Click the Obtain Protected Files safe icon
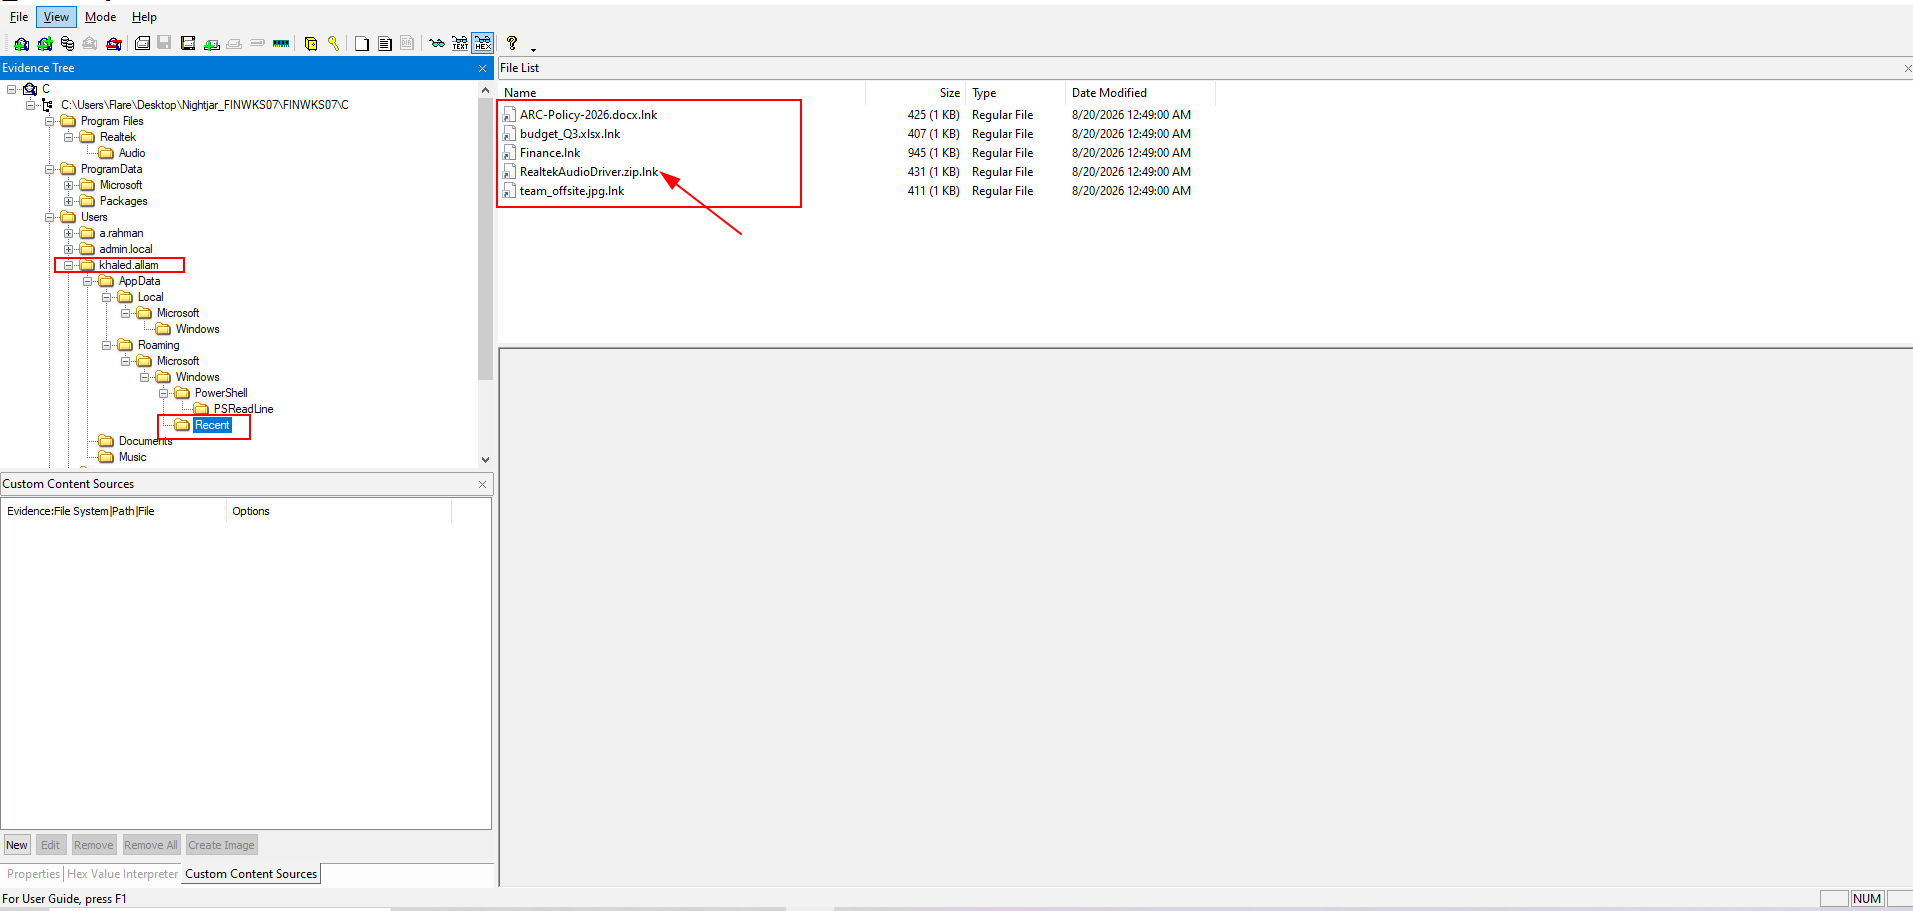The width and height of the screenshot is (1913, 911). [x=311, y=44]
